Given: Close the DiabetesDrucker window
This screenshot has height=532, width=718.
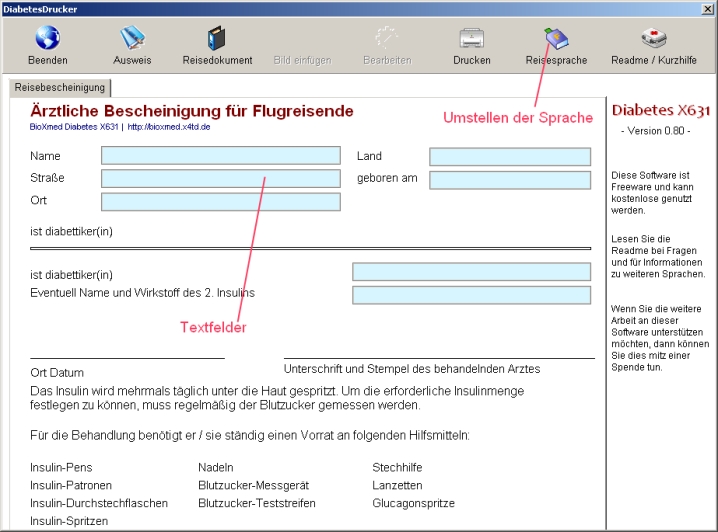Looking at the screenshot, I should tap(708, 8).
